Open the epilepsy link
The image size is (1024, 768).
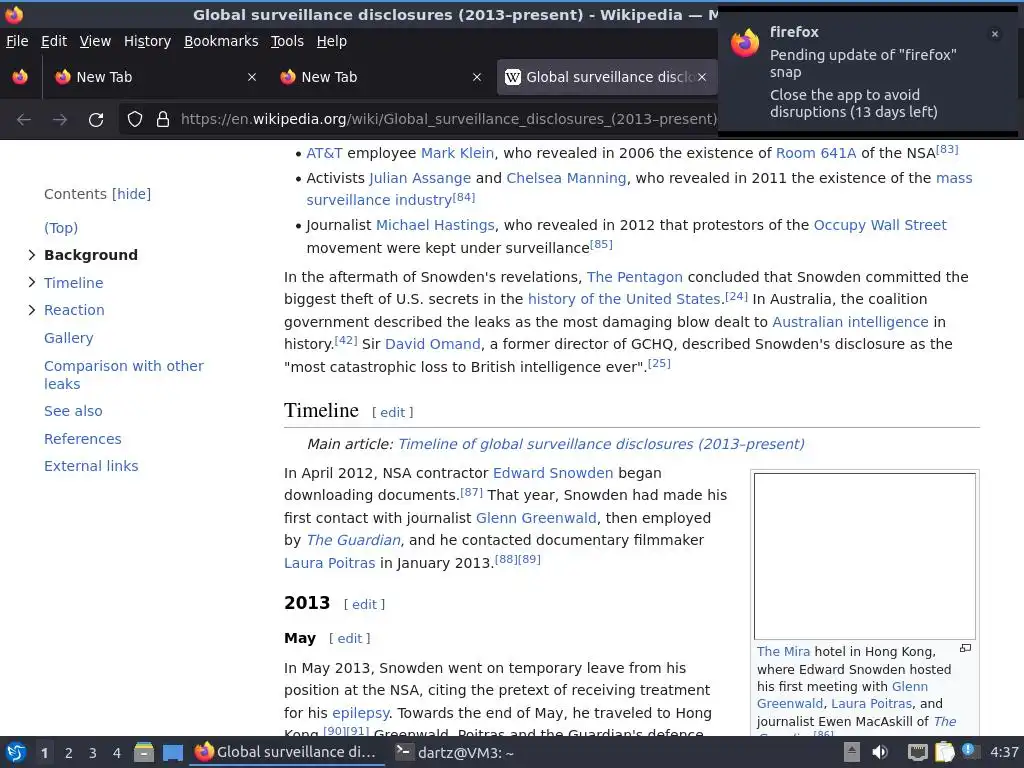coord(360,713)
